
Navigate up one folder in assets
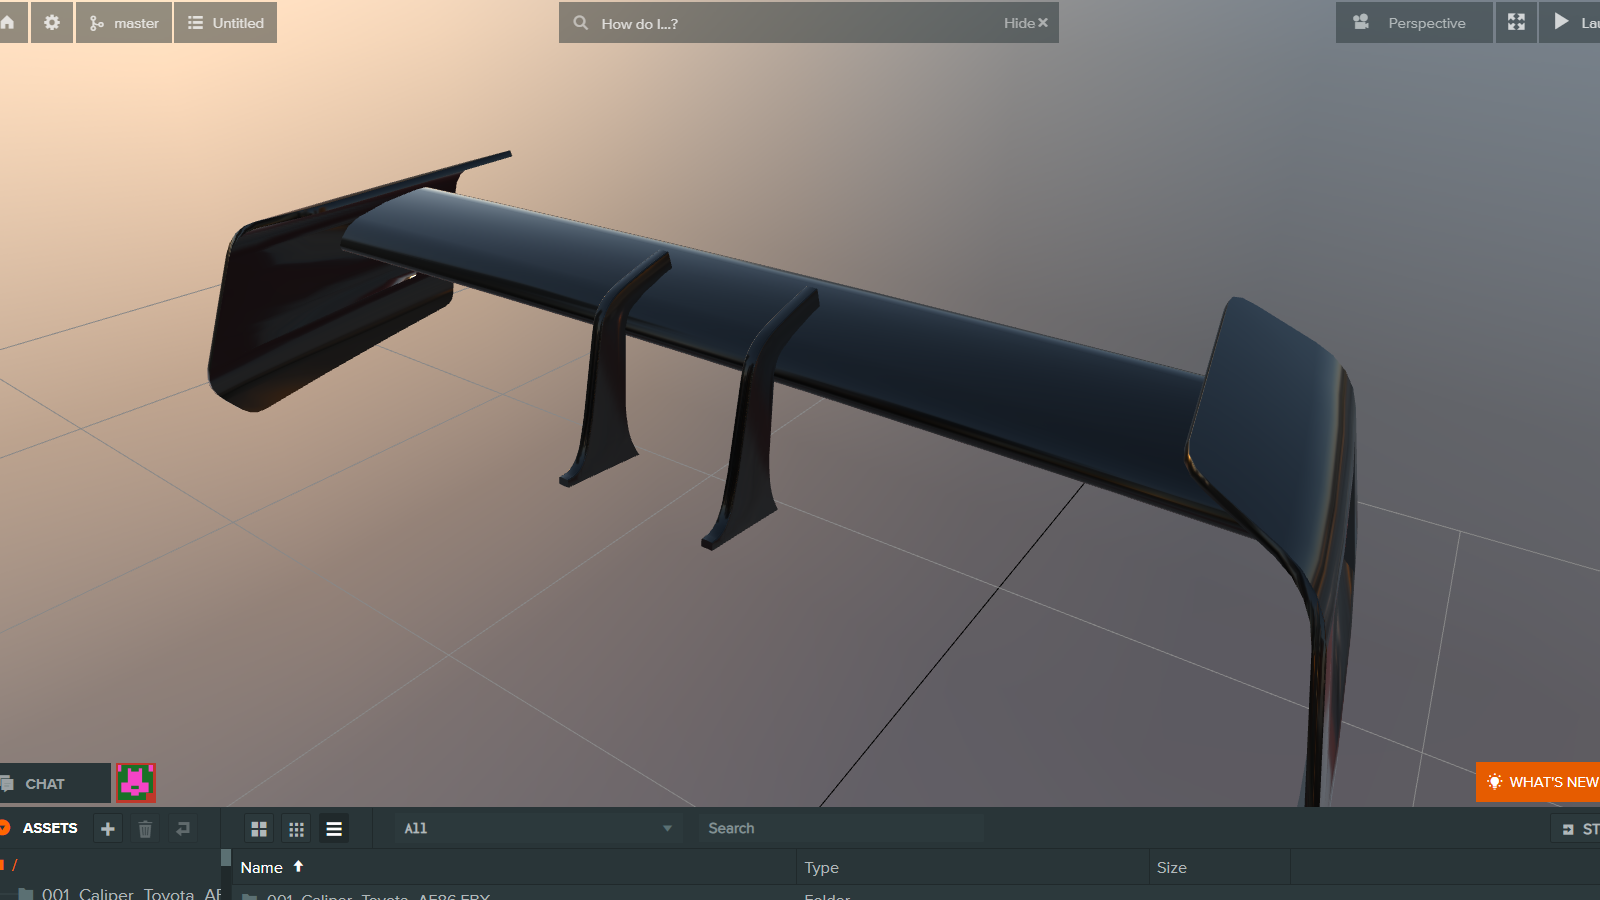click(x=183, y=829)
